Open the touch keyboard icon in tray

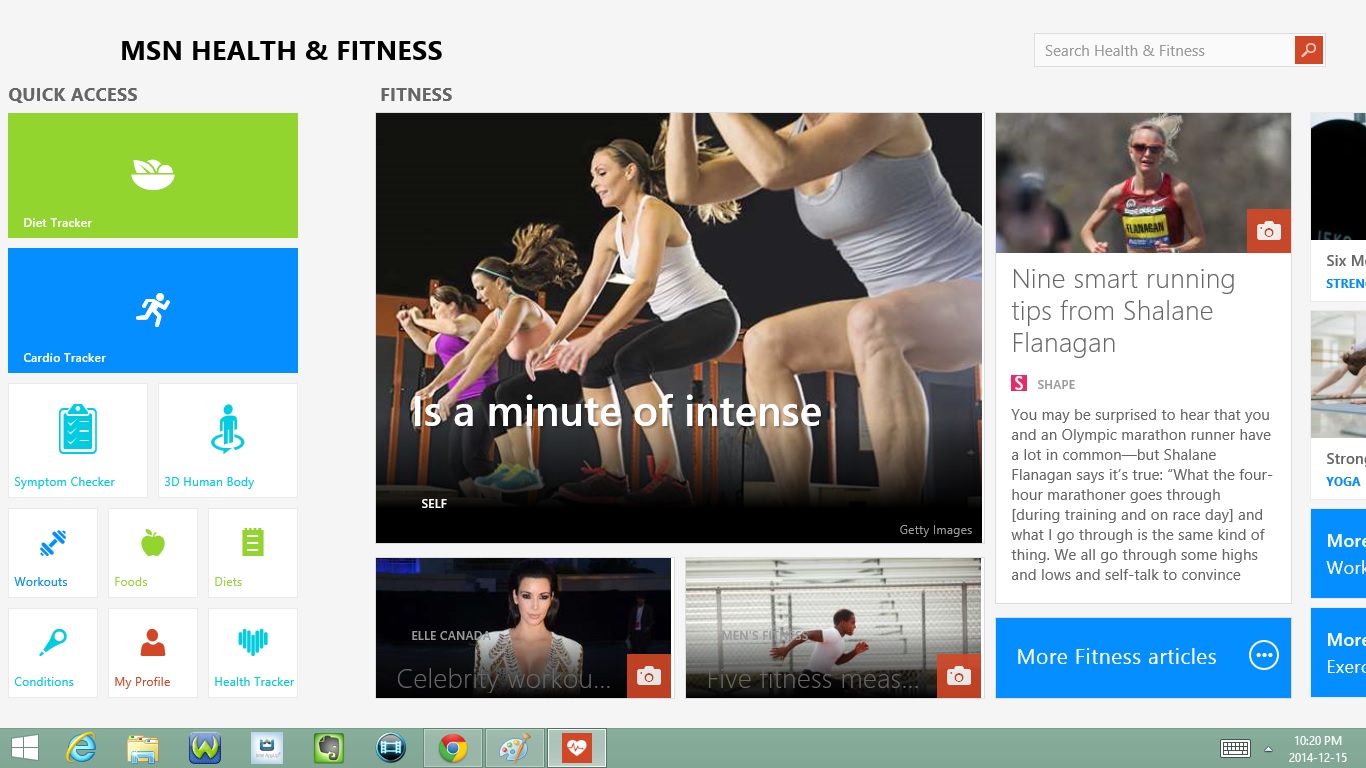click(1235, 748)
